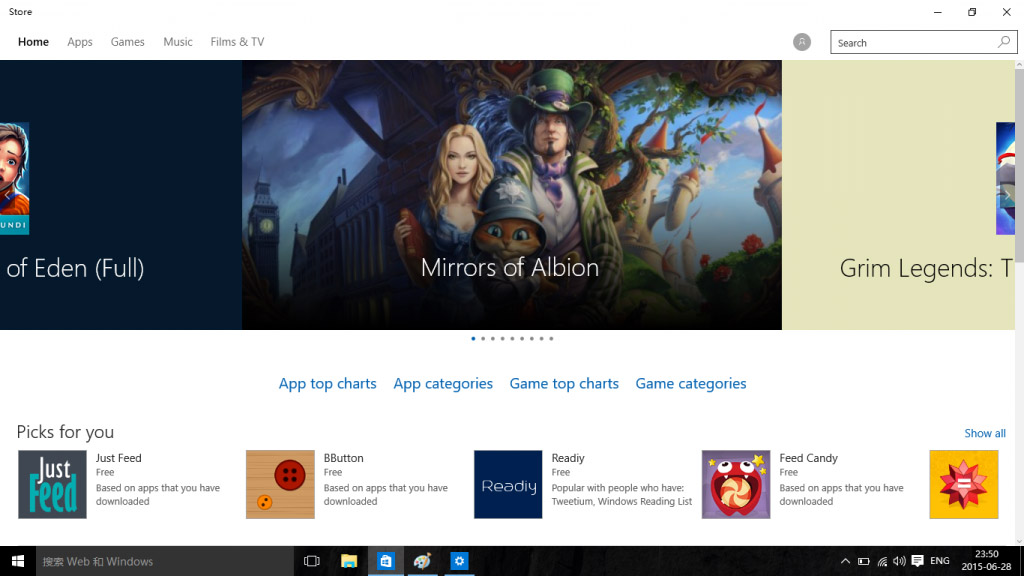This screenshot has width=1024, height=576.
Task: Open Task View in taskbar
Action: (x=312, y=561)
